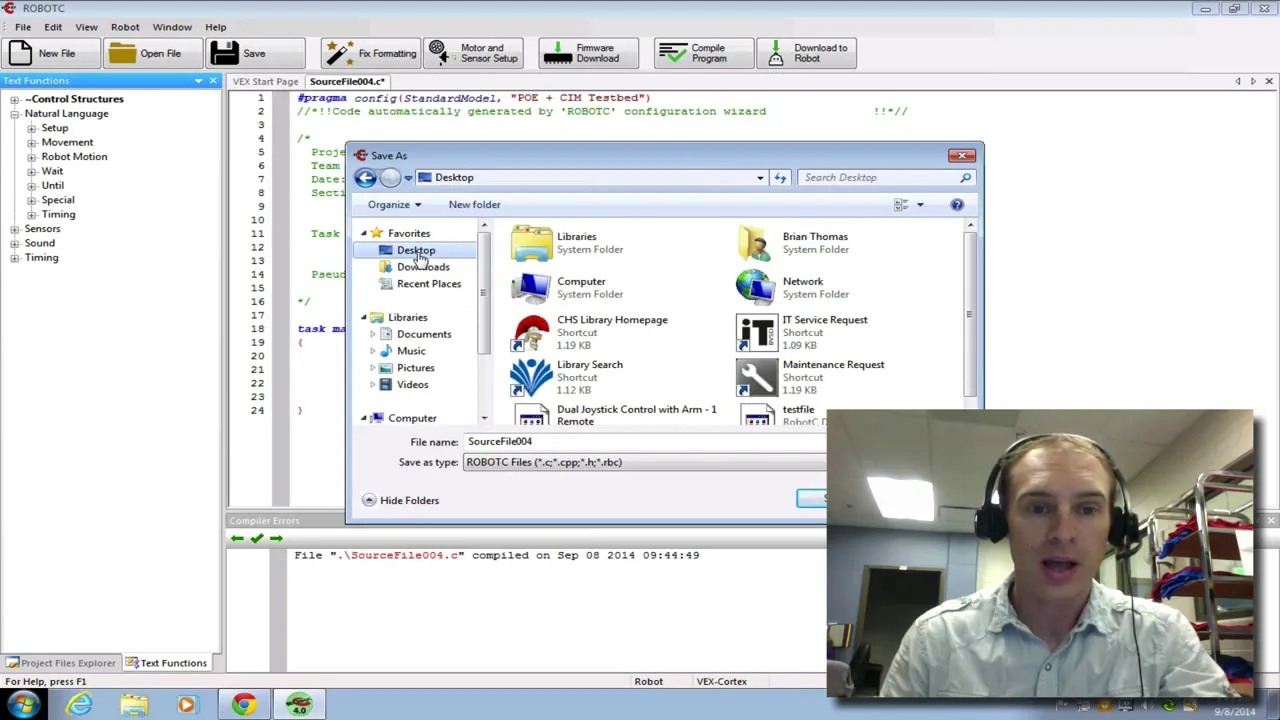
Task: Open Google Chrome from the taskbar
Action: pyautogui.click(x=243, y=705)
